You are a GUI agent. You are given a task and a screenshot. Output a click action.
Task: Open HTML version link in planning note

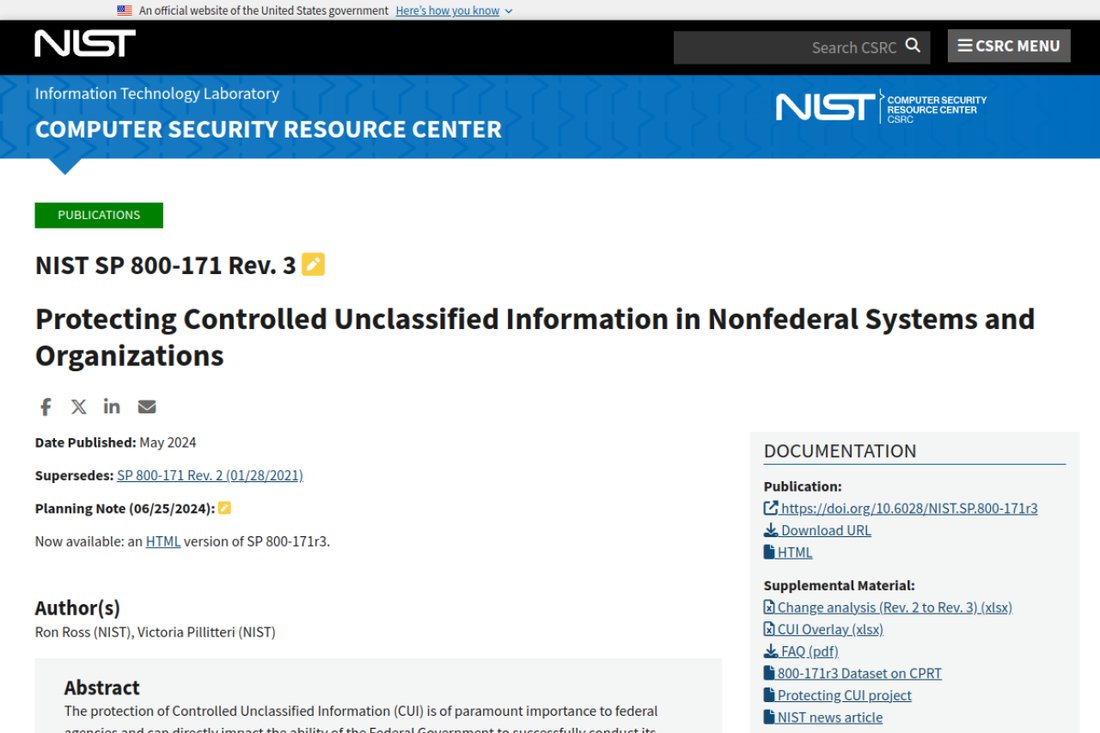point(163,542)
